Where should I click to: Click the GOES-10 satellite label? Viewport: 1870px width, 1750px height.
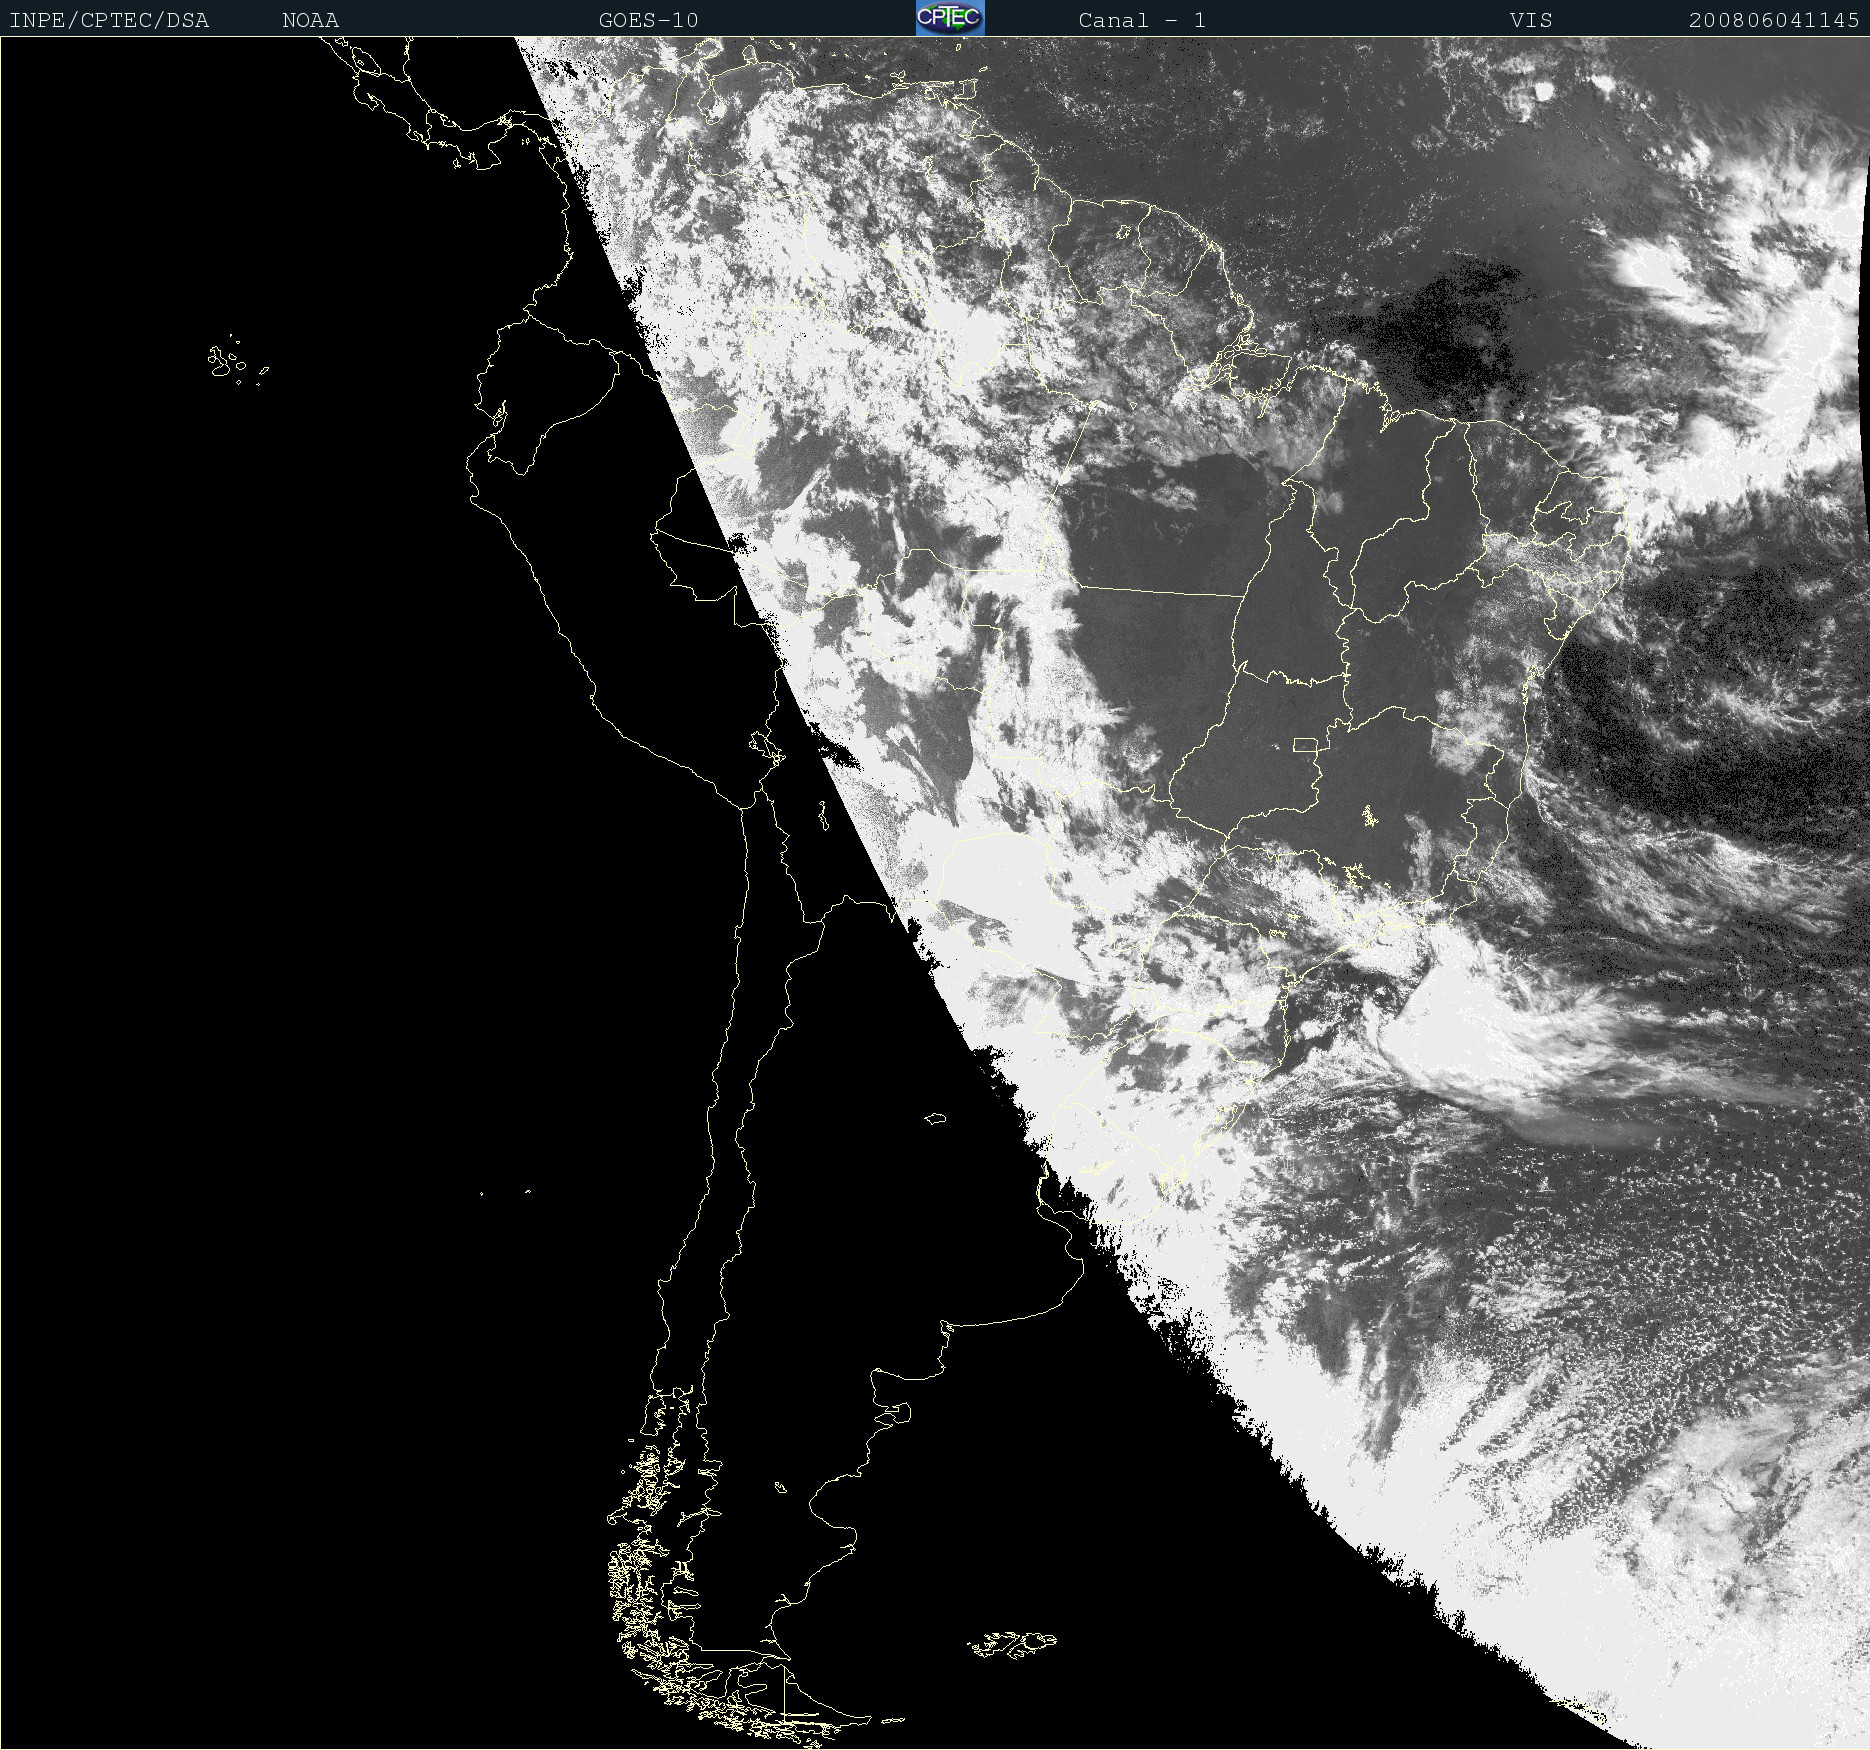pos(648,20)
